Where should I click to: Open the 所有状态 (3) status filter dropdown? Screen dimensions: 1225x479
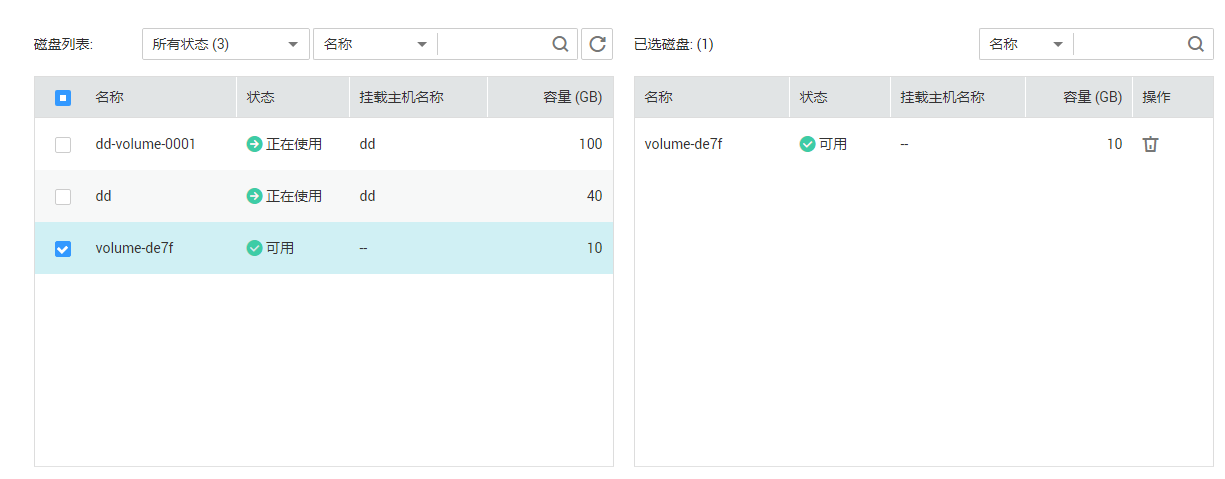(226, 44)
